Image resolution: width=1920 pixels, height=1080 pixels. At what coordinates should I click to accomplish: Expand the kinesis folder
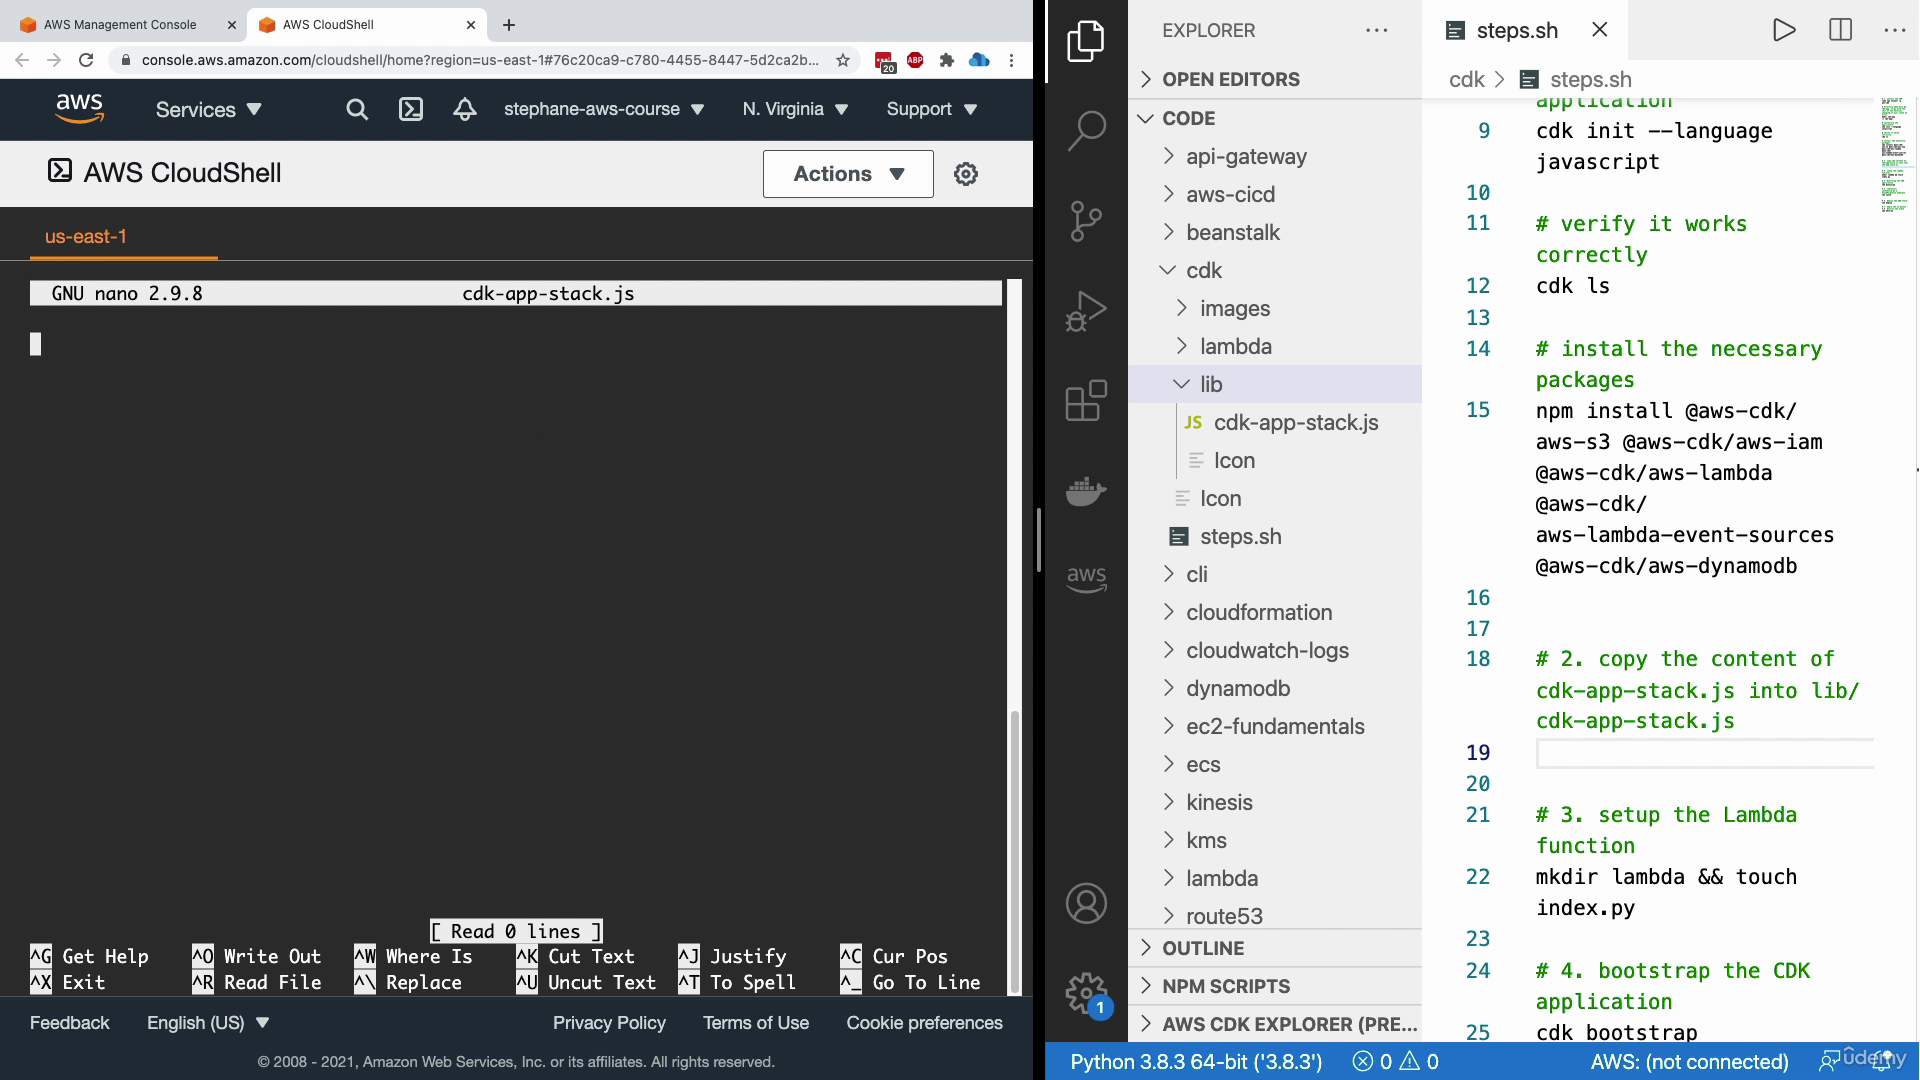coord(1275,802)
